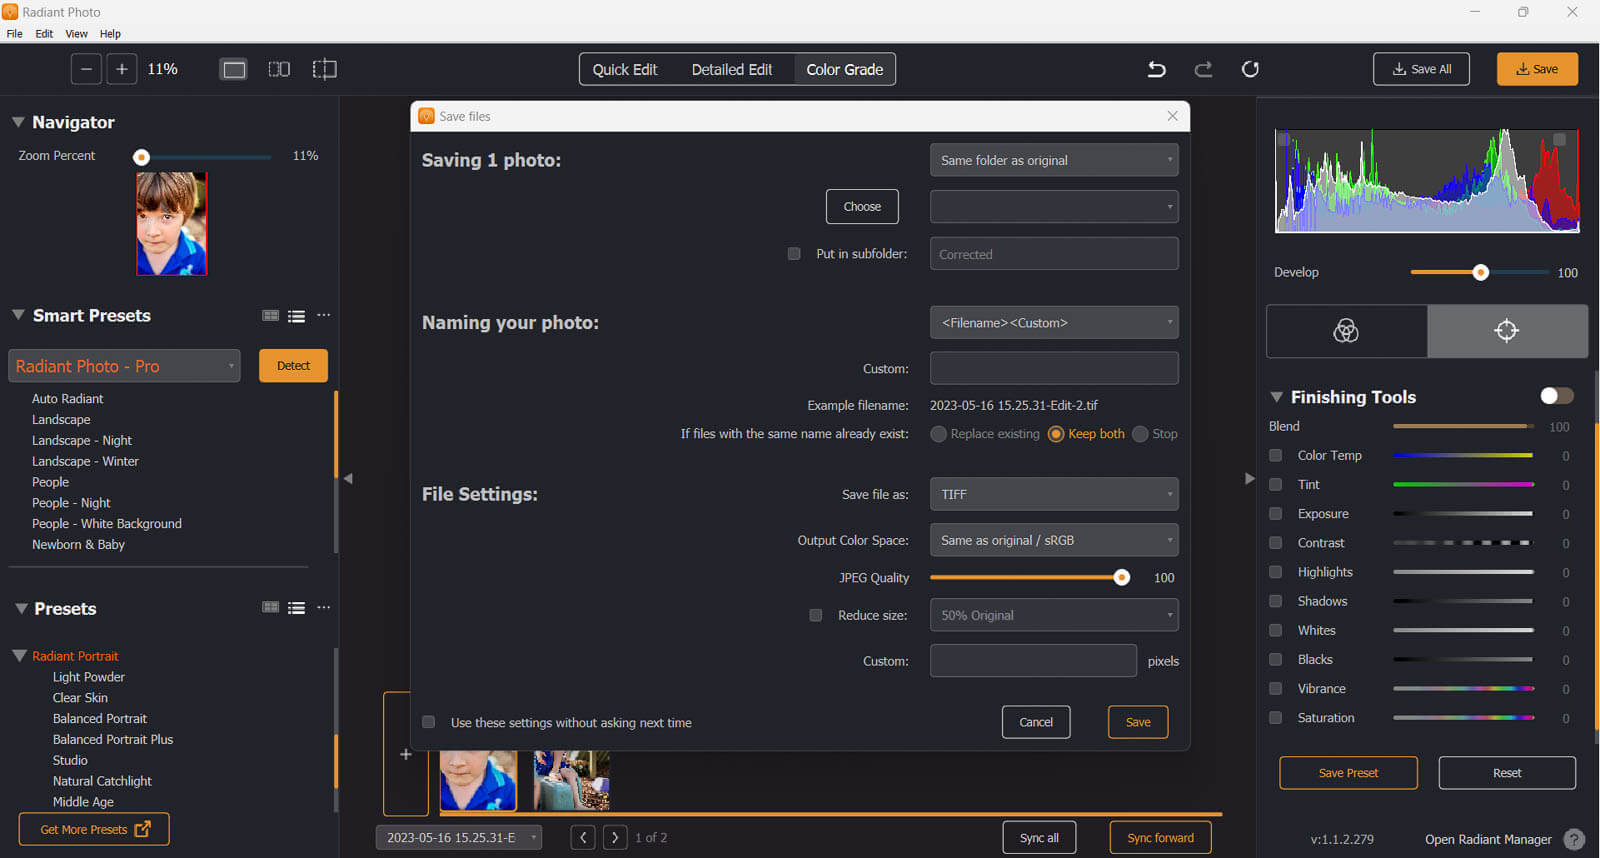1600x858 pixels.
Task: Click Cancel in the Save files dialog
Action: (x=1036, y=722)
